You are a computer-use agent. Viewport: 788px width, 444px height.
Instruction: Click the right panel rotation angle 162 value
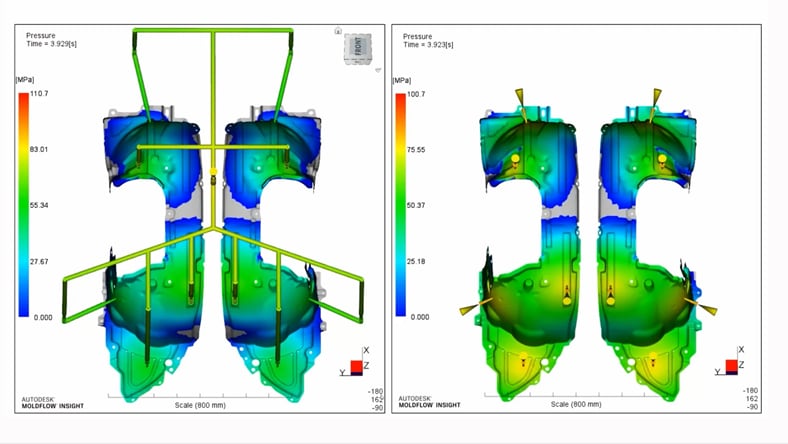click(x=752, y=398)
